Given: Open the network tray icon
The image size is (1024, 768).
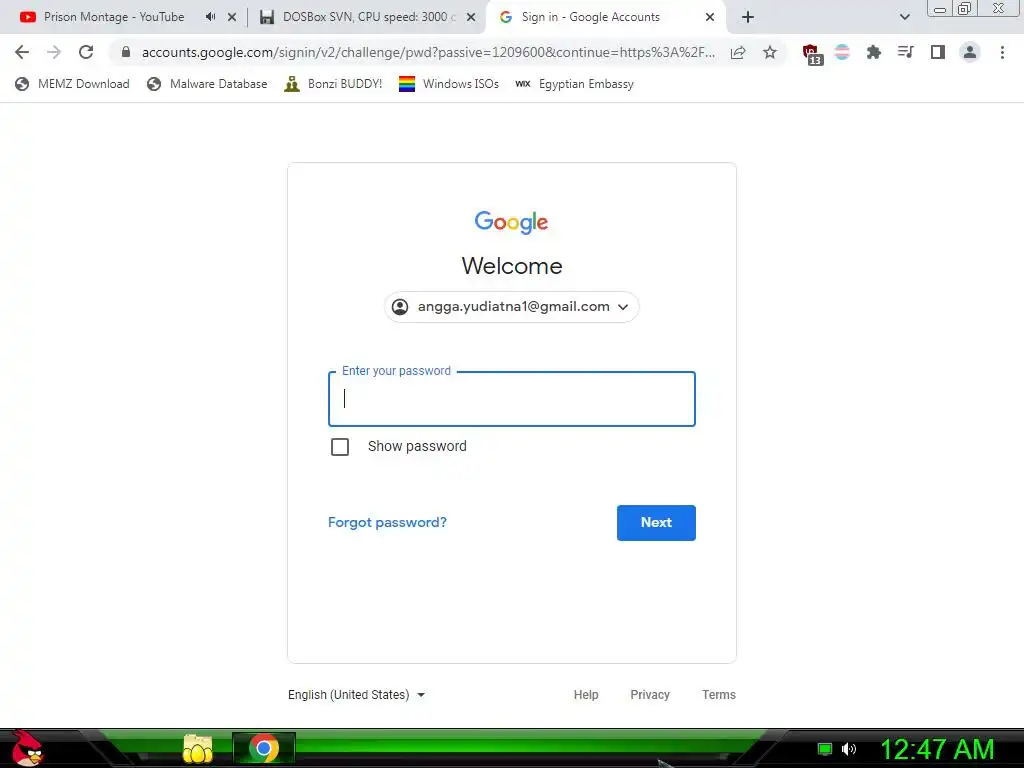Looking at the screenshot, I should pyautogui.click(x=825, y=749).
